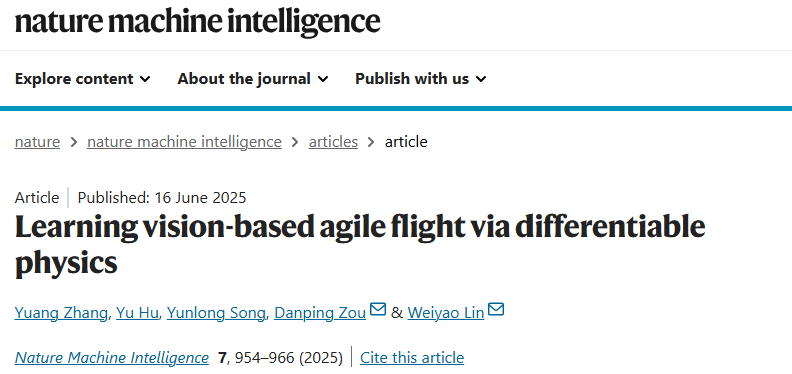This screenshot has width=792, height=374.
Task: Expand the Publish with us dropdown
Action: pyautogui.click(x=420, y=79)
